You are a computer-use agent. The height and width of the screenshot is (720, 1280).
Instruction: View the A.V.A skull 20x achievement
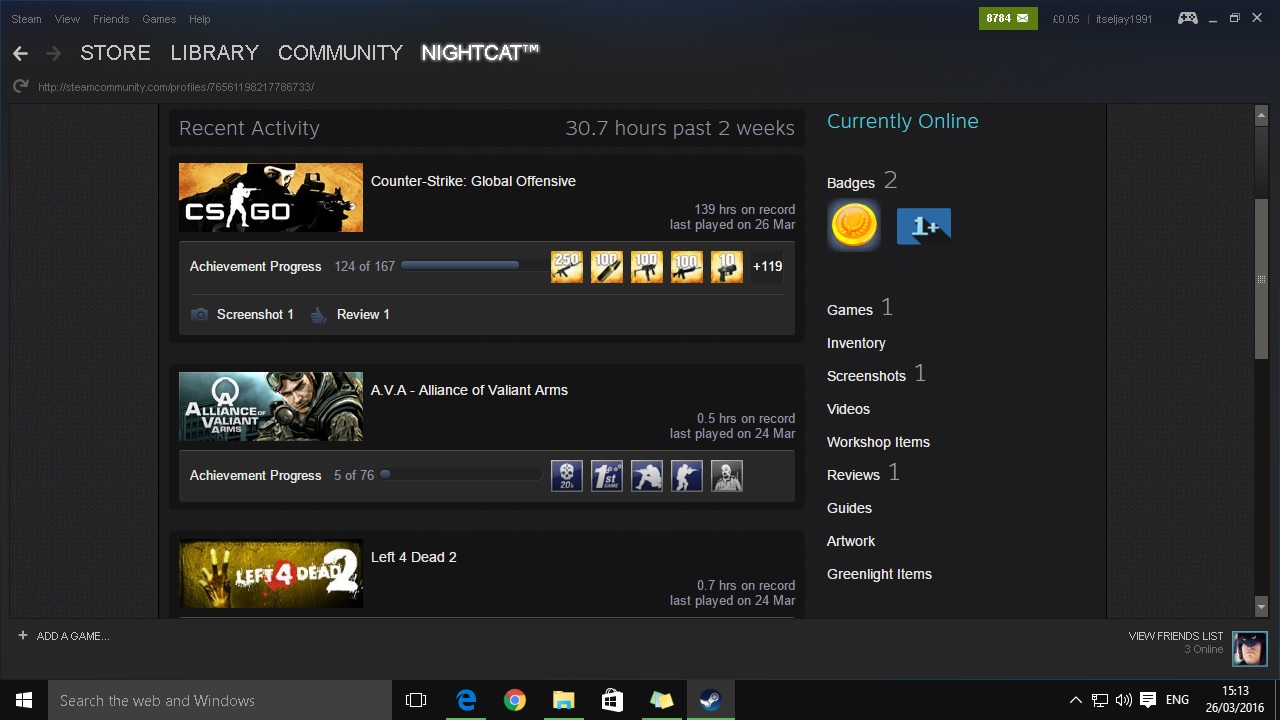click(x=567, y=476)
